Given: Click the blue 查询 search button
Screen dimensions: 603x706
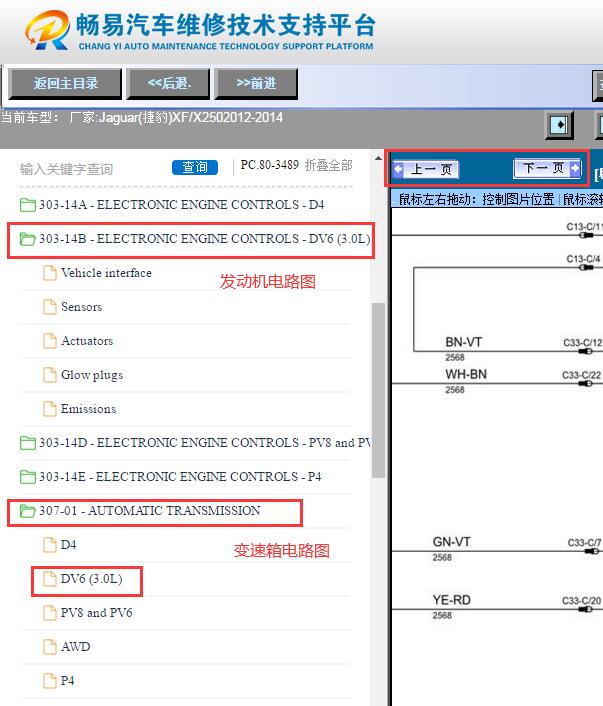Looking at the screenshot, I should point(195,167).
